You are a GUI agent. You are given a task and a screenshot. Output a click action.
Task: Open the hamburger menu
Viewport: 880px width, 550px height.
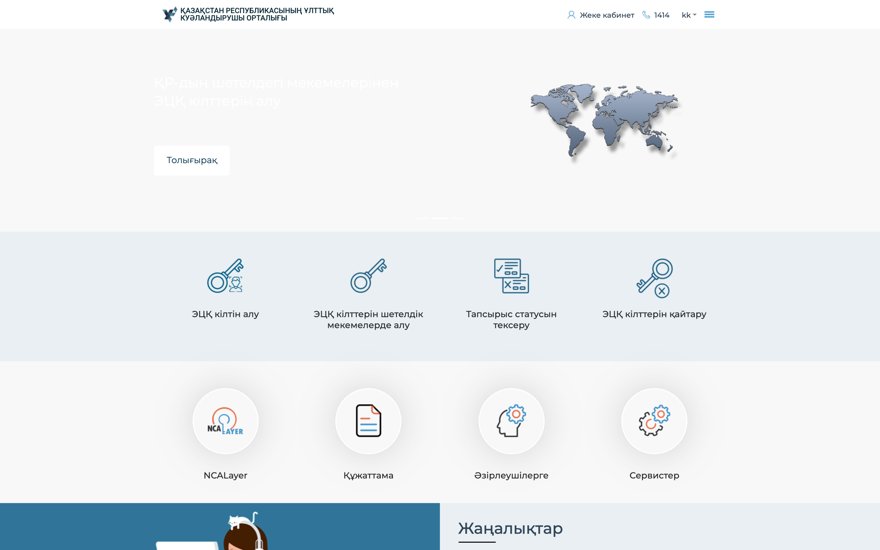tap(709, 15)
